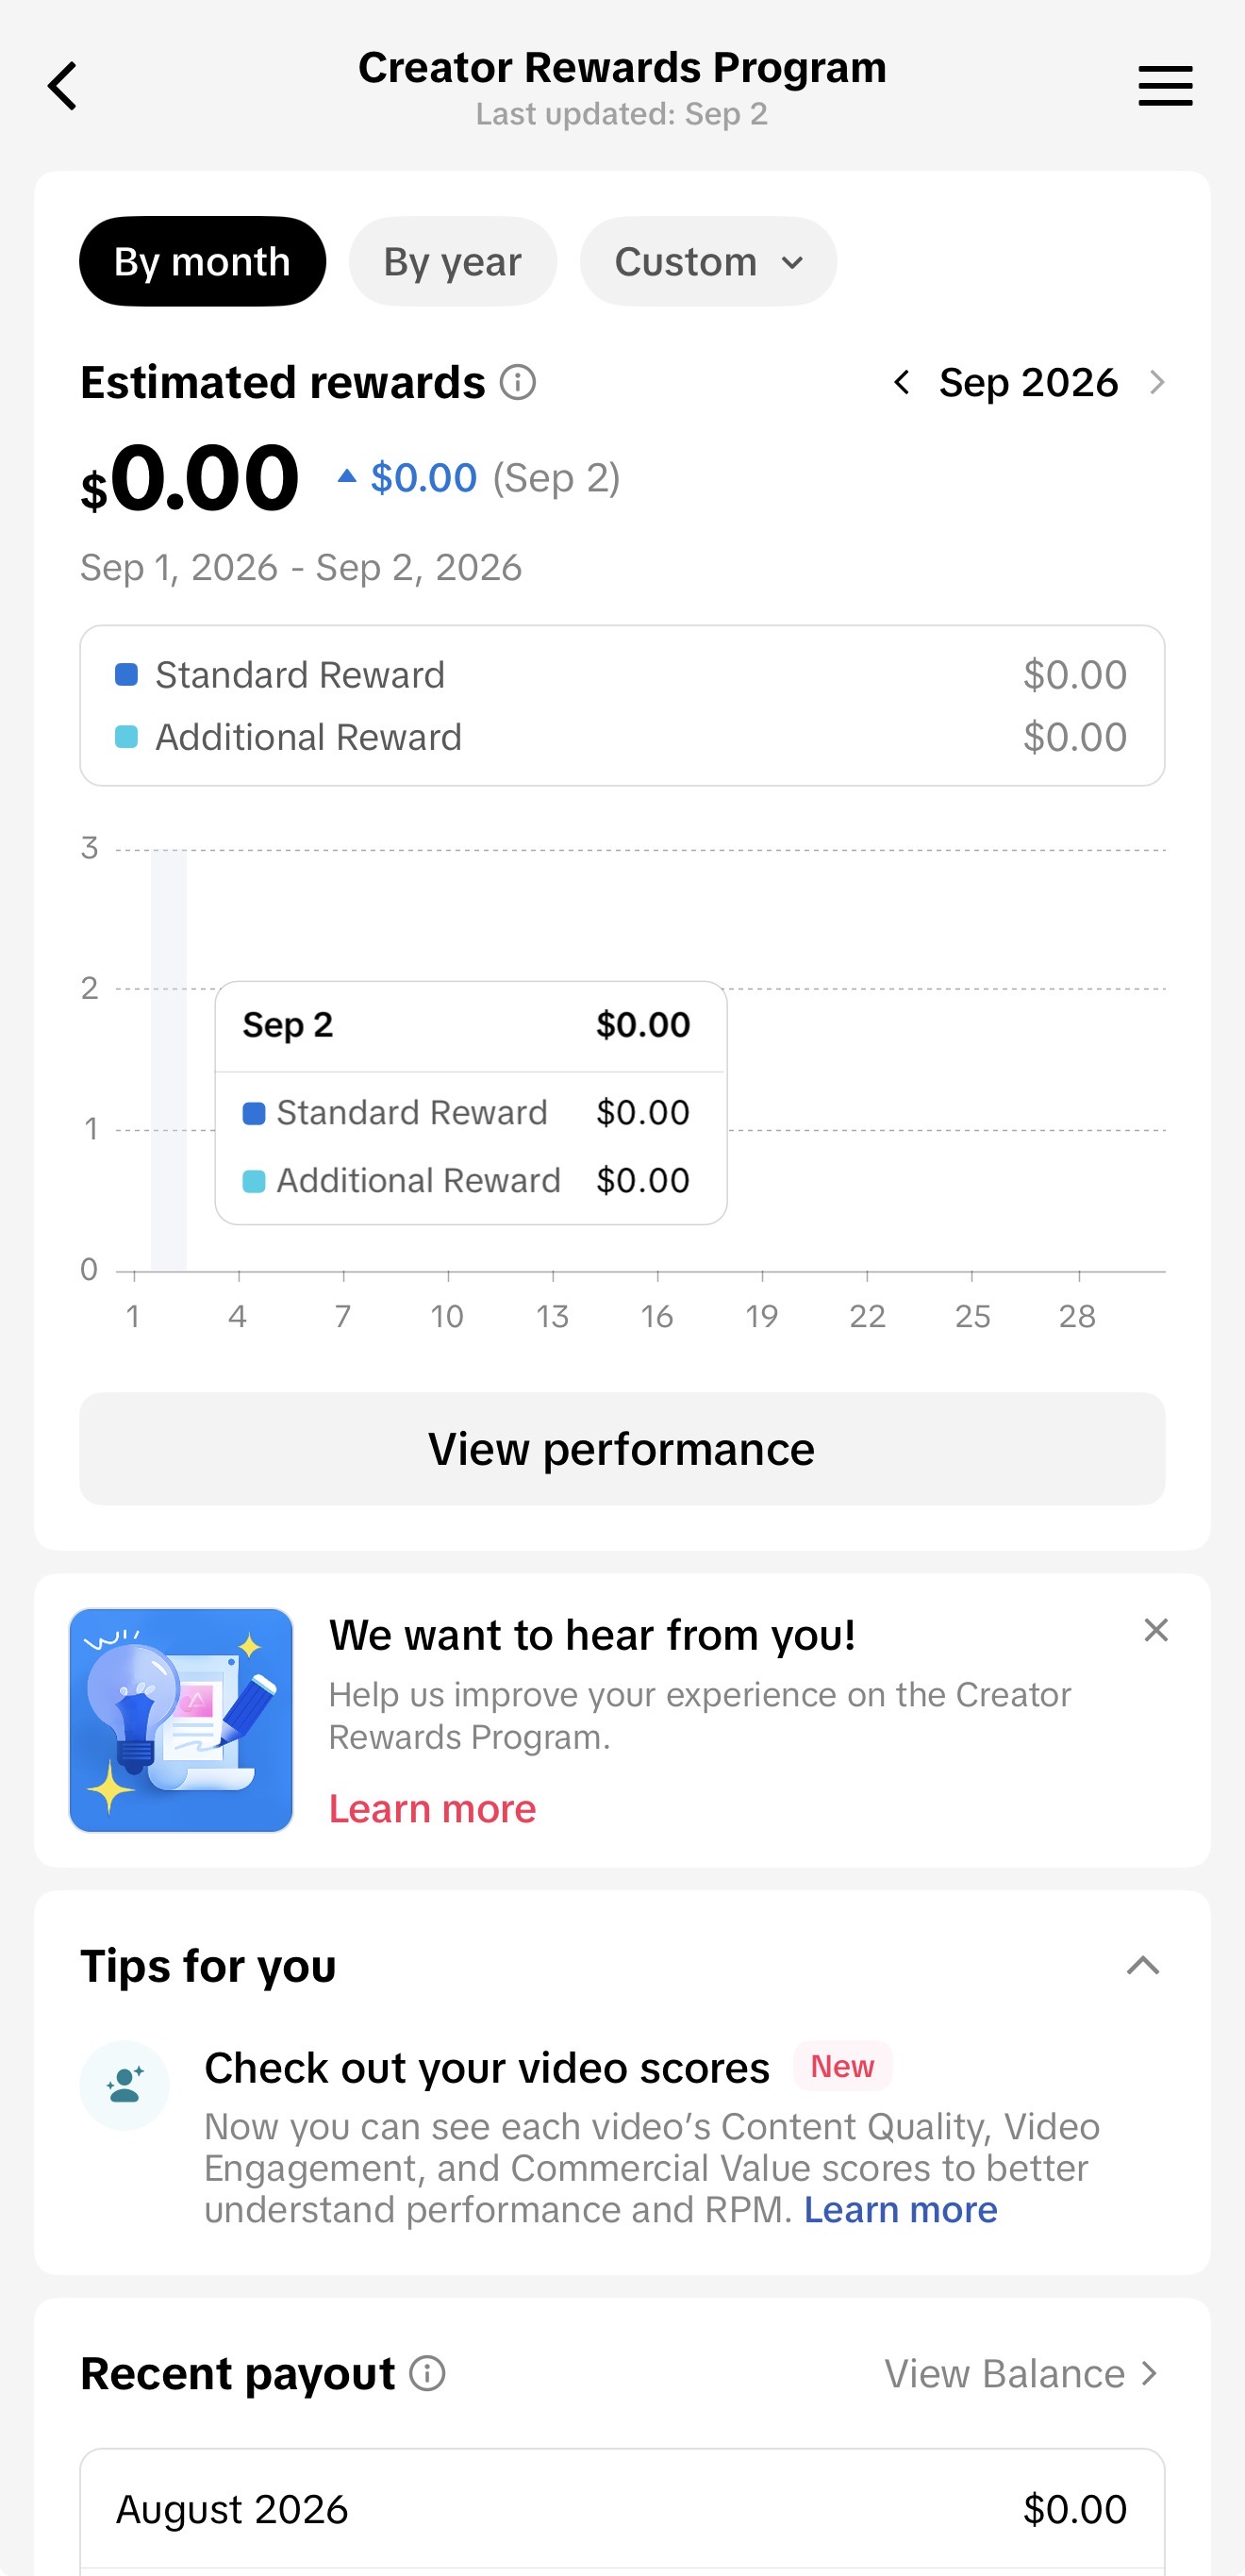
Task: Tap the back arrow icon
Action: click(62, 86)
